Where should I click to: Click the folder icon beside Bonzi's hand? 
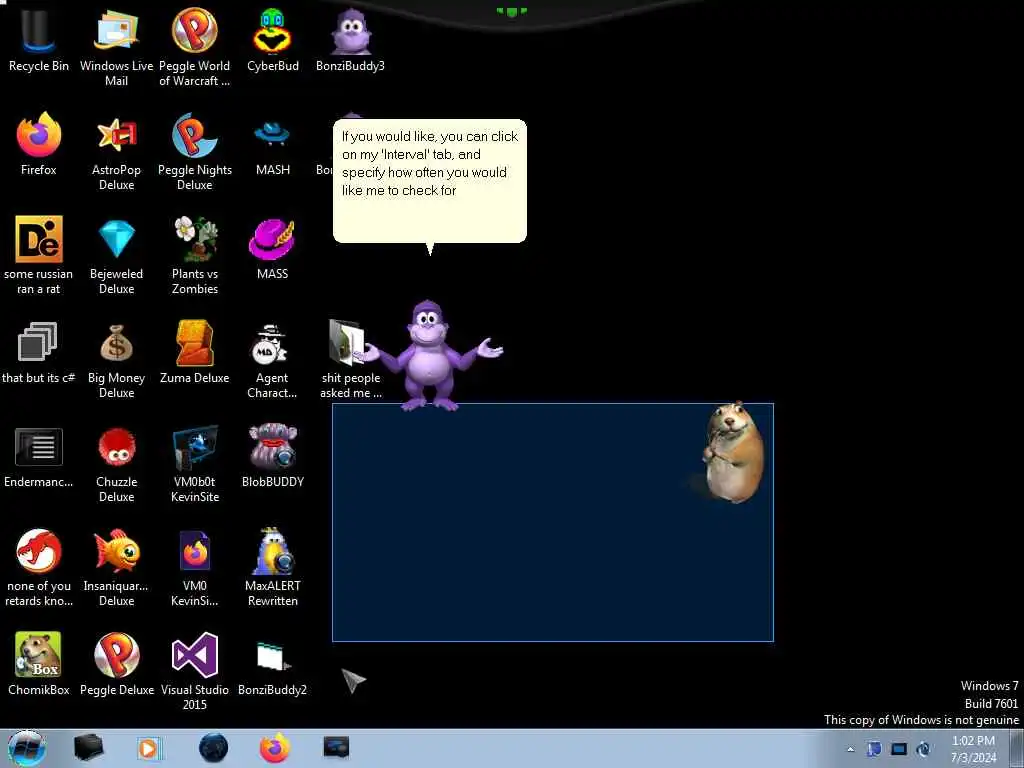[x=347, y=342]
